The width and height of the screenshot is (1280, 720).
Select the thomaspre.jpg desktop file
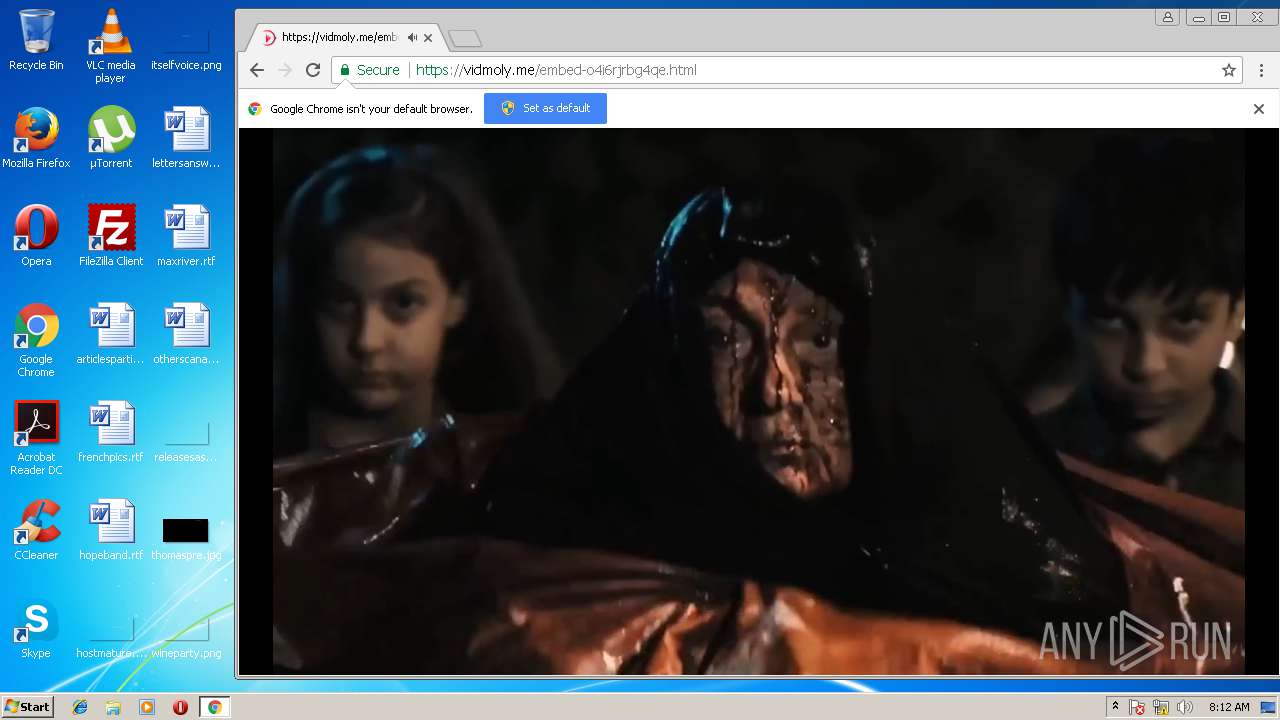(186, 538)
